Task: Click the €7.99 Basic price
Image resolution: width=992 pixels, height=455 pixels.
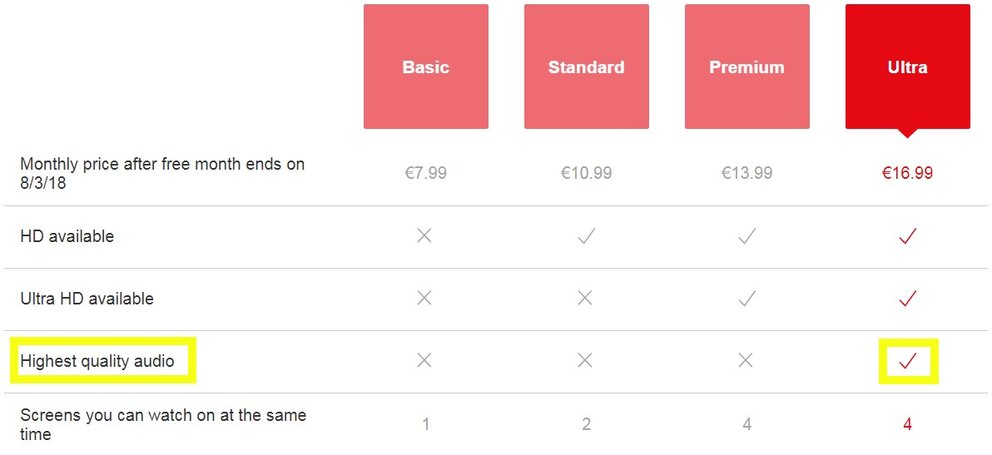Action: coord(426,173)
